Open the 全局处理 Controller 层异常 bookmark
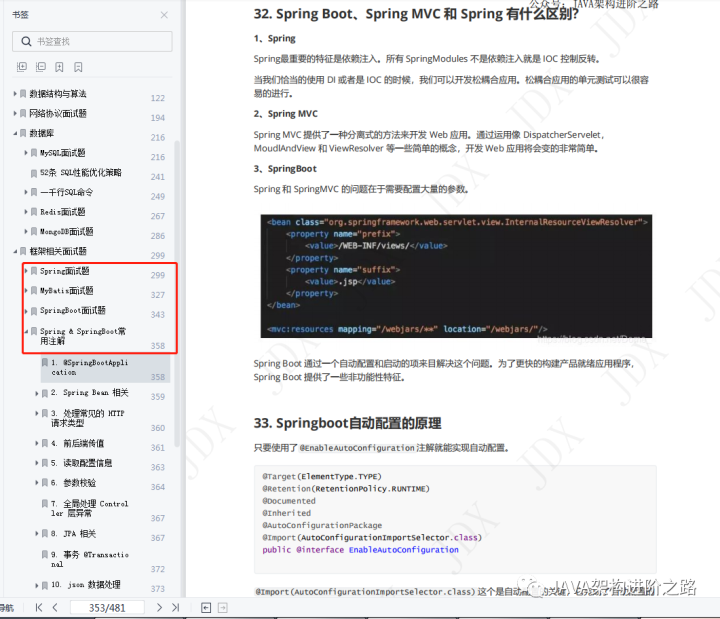 pos(90,508)
